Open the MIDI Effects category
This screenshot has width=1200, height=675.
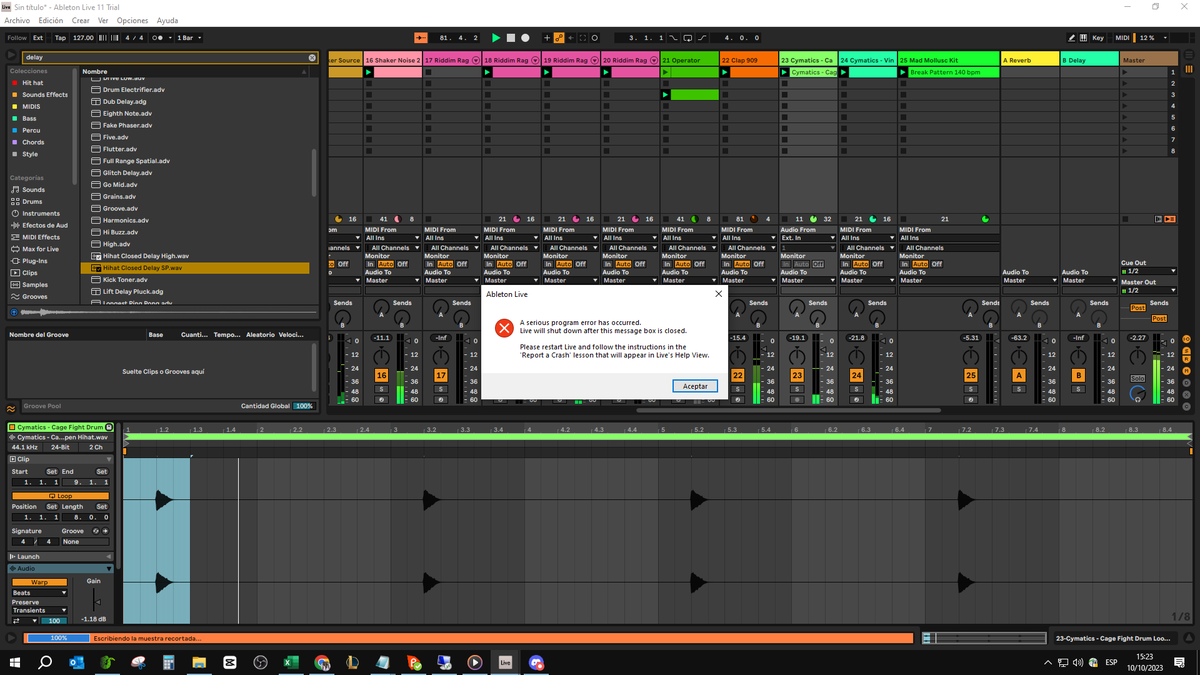point(41,237)
